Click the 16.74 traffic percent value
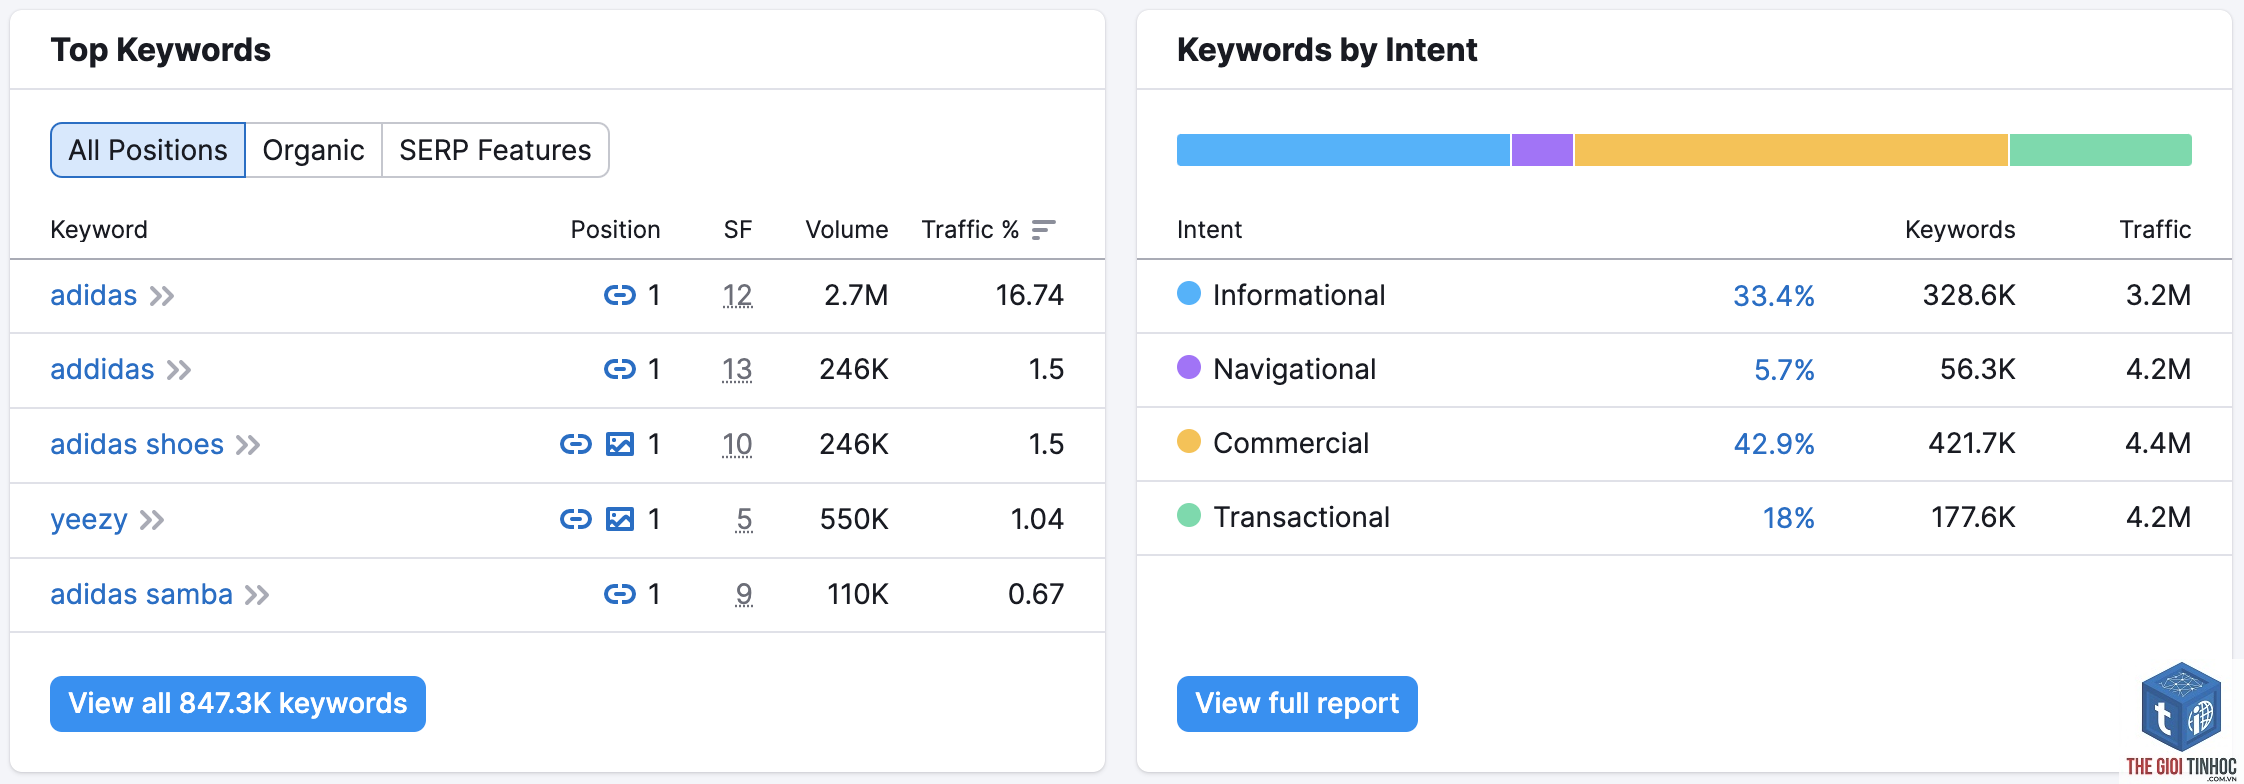This screenshot has height=784, width=2244. [1030, 295]
